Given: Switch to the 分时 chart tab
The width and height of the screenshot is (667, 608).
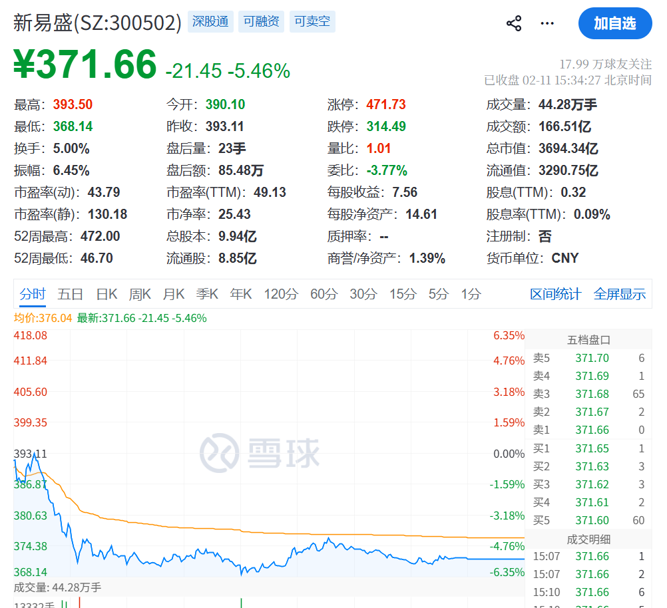Looking at the screenshot, I should click(x=33, y=294).
